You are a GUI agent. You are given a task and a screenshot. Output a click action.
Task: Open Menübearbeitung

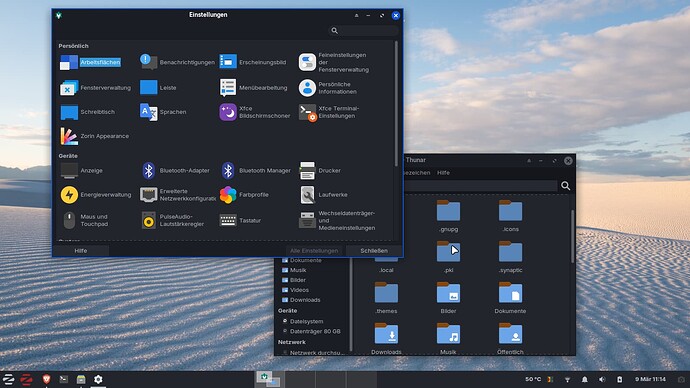point(253,88)
